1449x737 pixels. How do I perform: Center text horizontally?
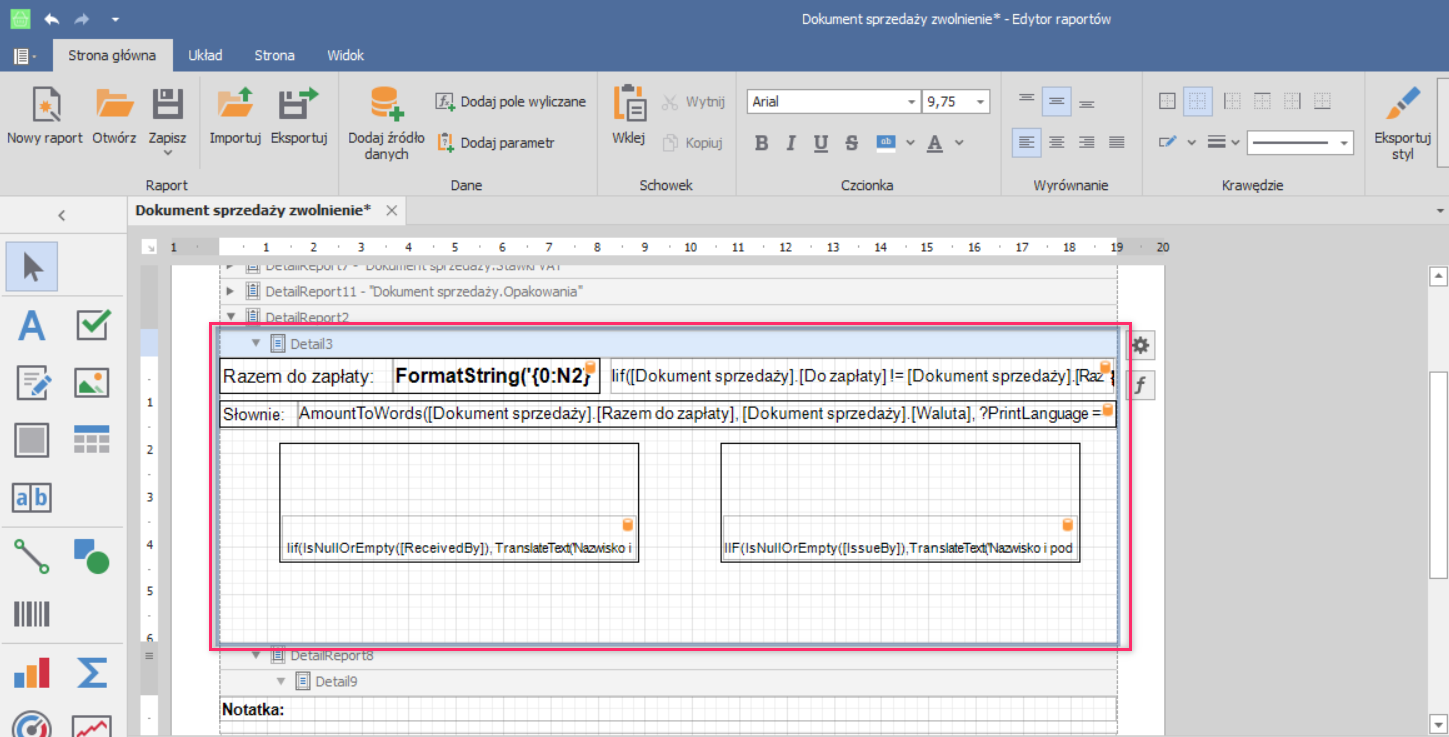point(1057,143)
